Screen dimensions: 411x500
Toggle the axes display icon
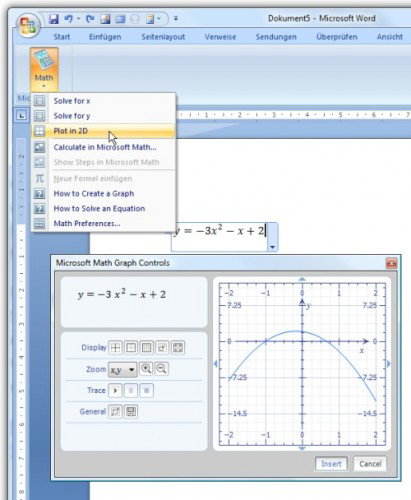tap(115, 347)
